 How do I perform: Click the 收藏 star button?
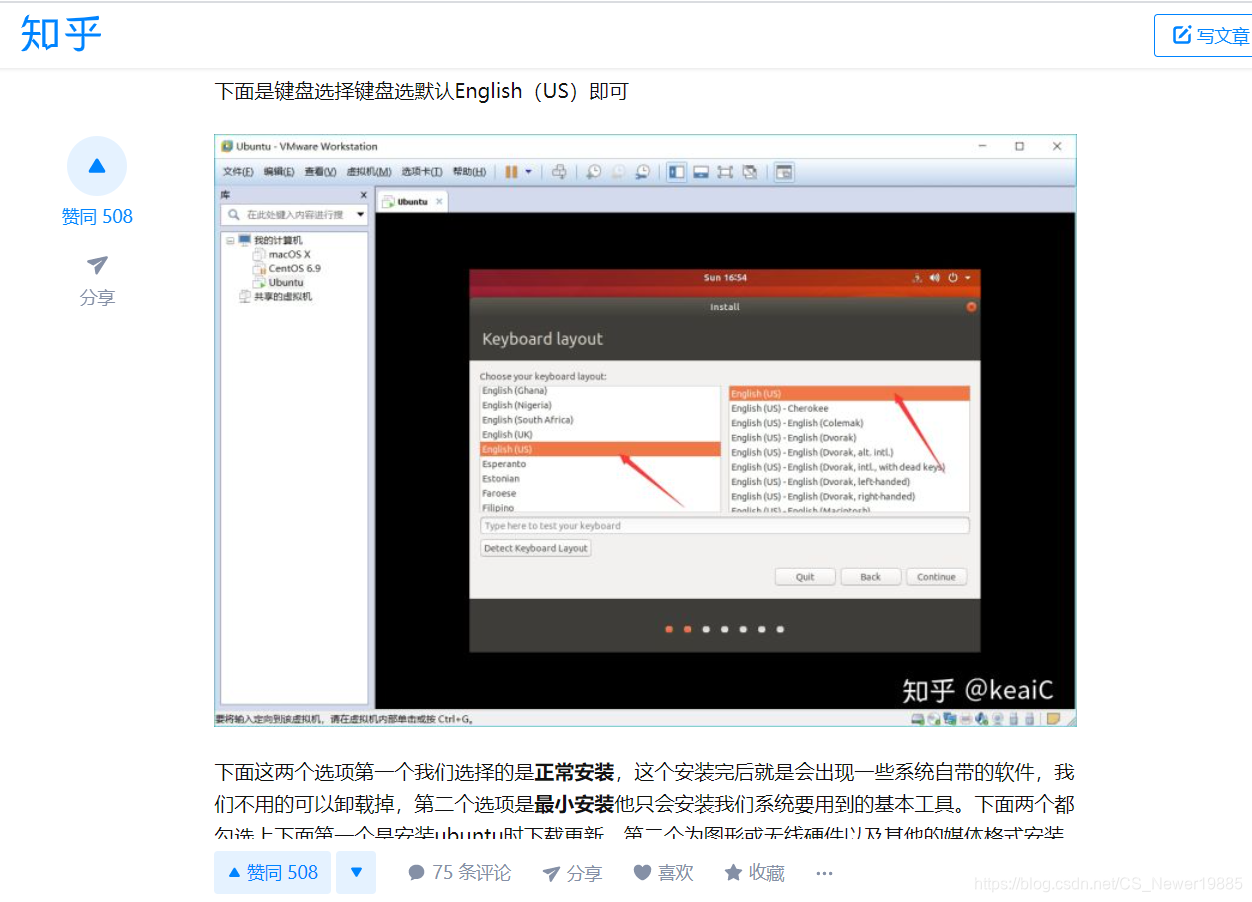point(755,873)
